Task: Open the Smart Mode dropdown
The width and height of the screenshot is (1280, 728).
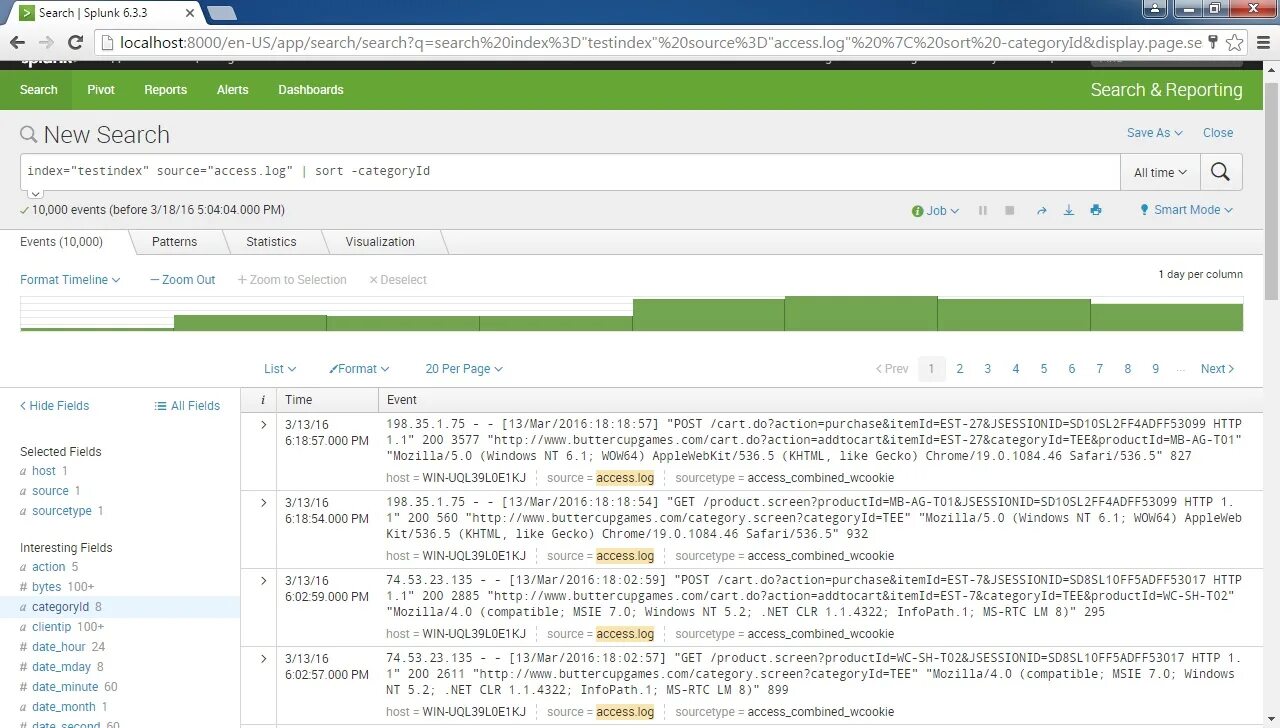Action: pos(1186,210)
